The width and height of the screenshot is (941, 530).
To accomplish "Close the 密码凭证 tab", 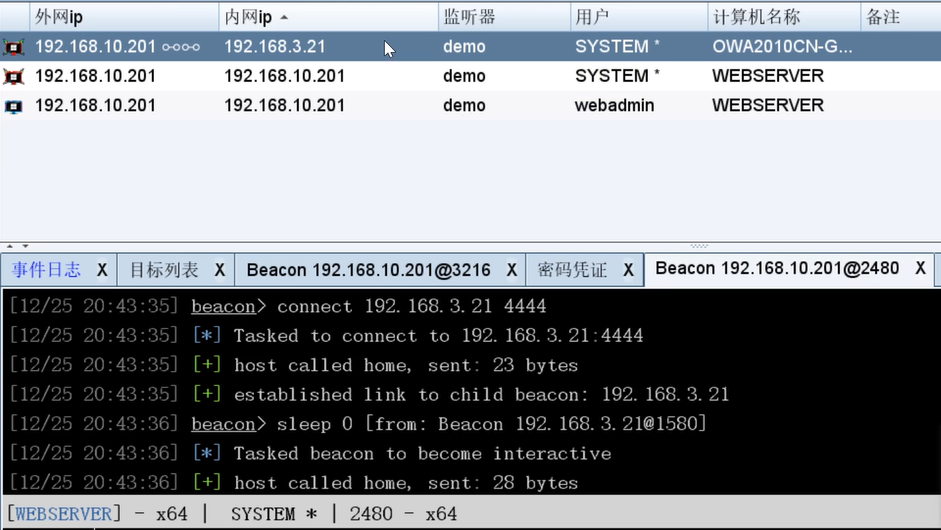I will 628,270.
